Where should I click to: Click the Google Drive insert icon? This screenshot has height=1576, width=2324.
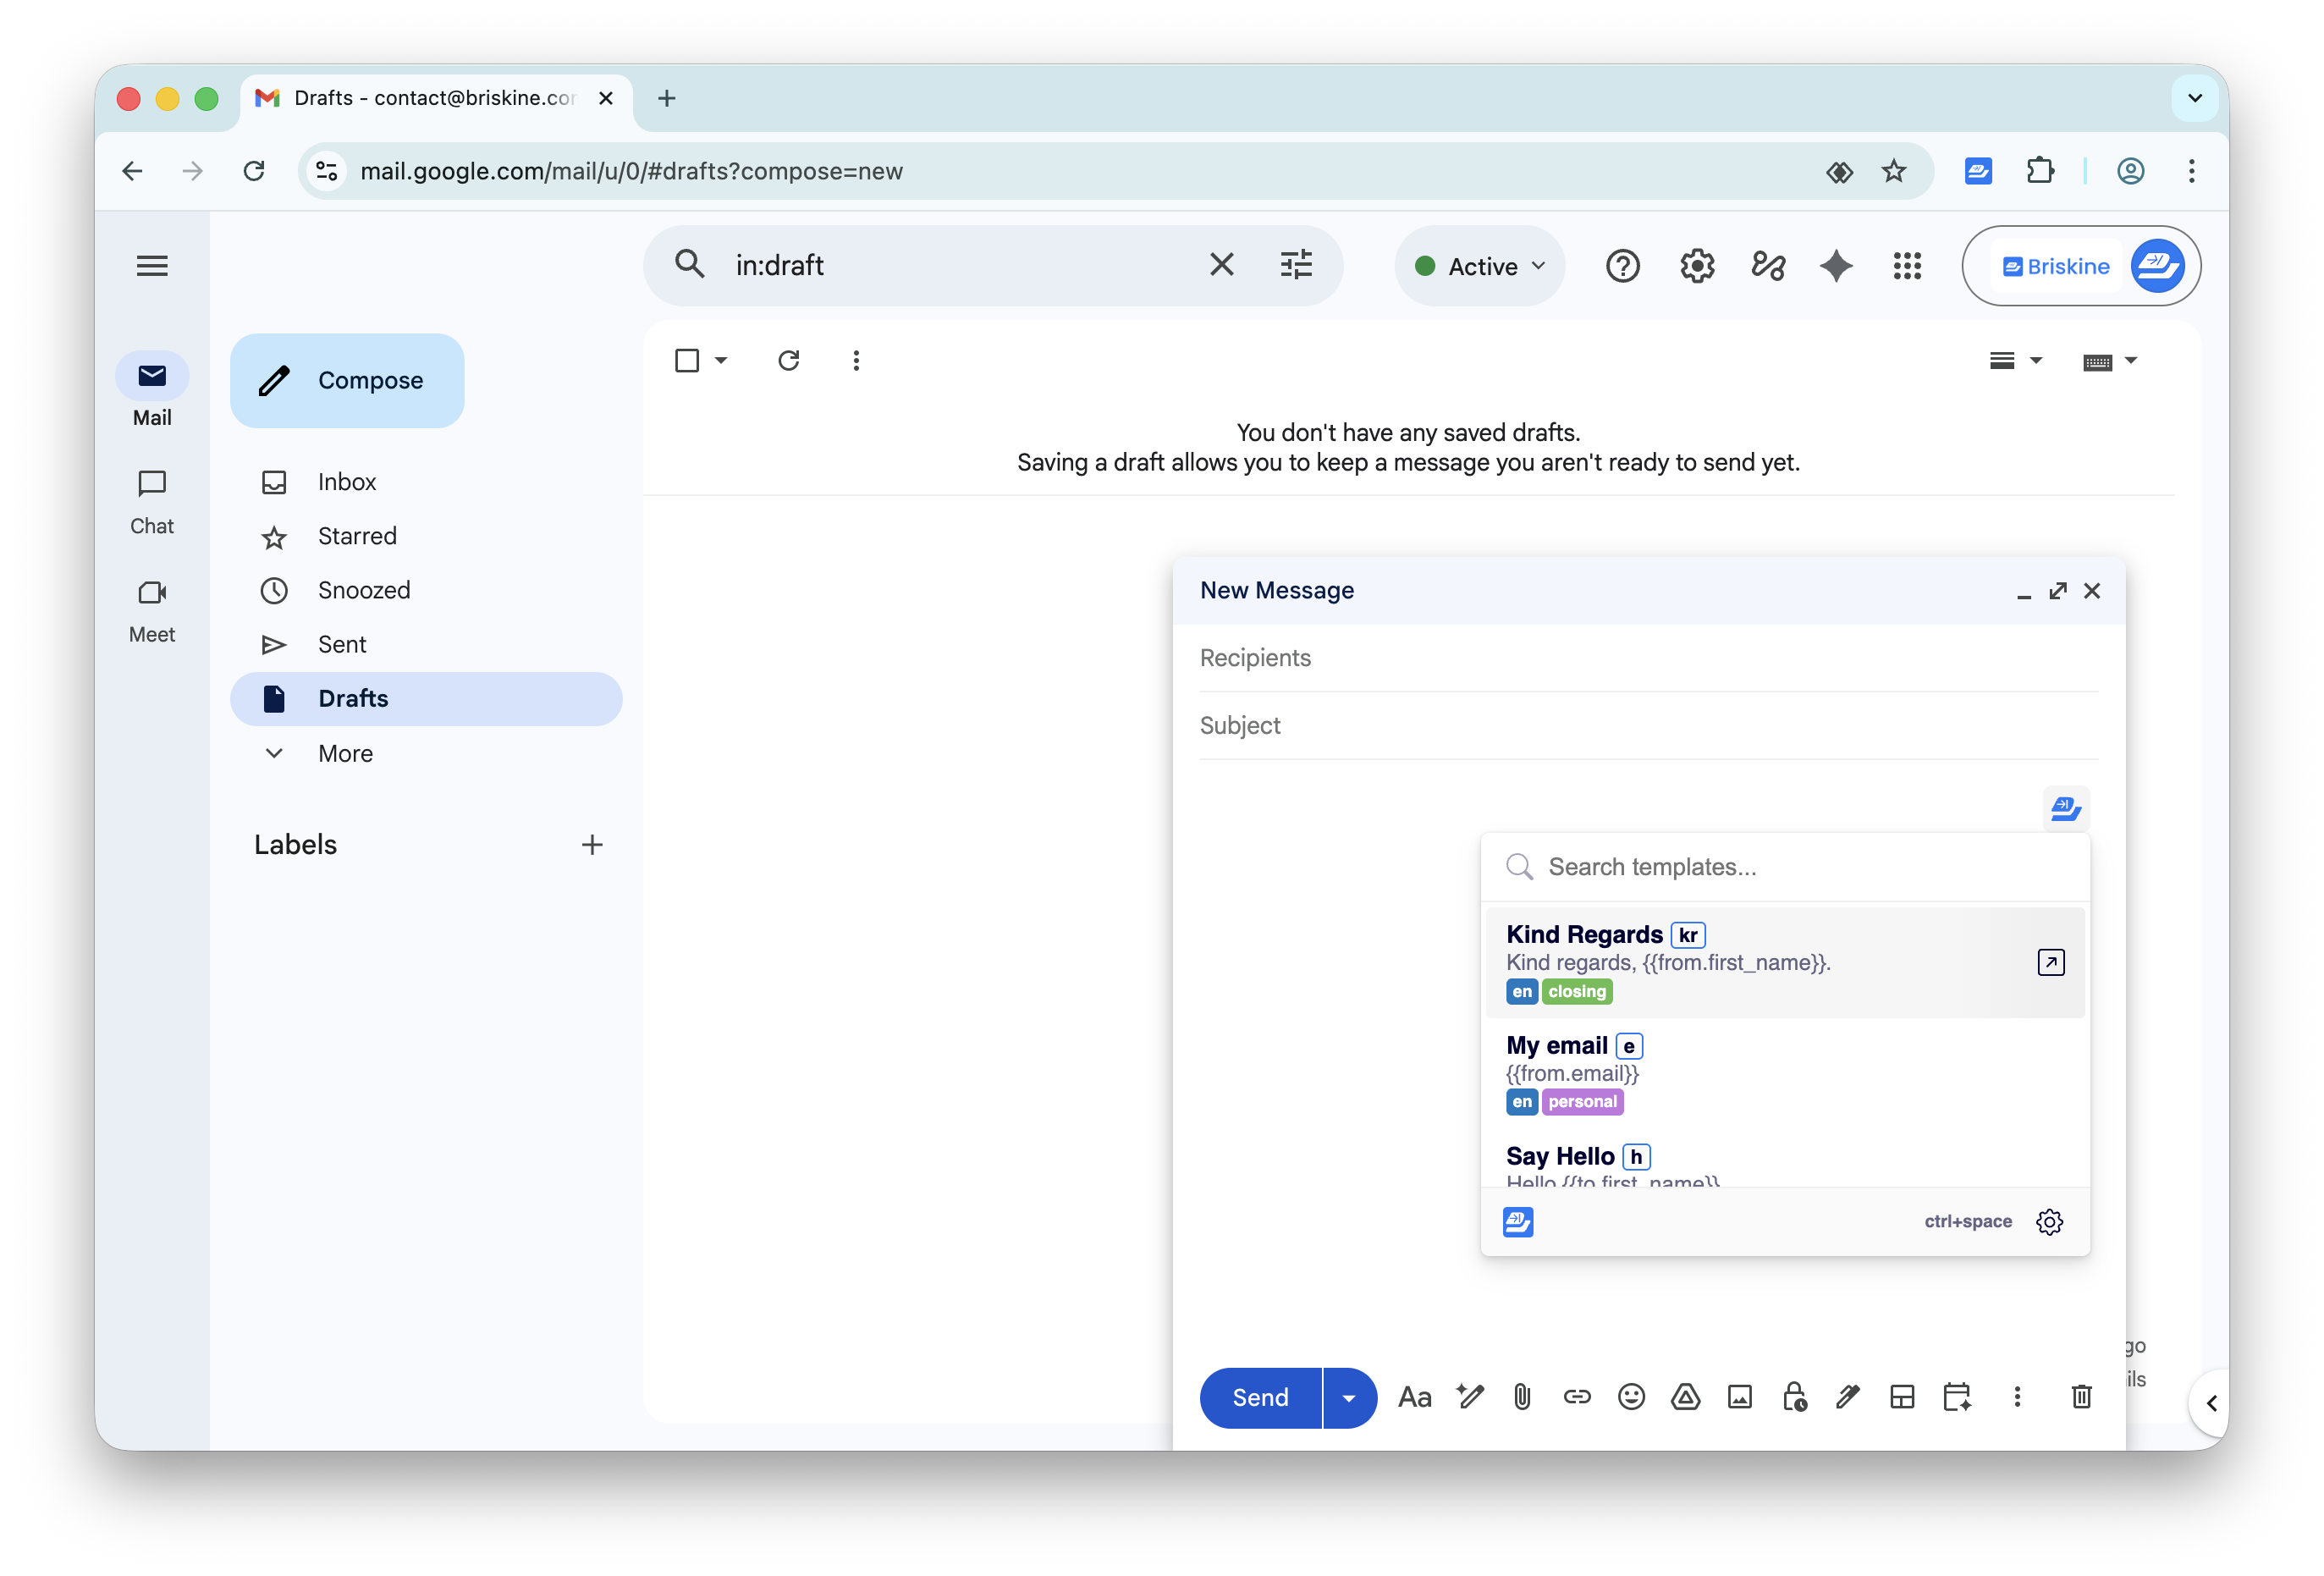[1686, 1396]
